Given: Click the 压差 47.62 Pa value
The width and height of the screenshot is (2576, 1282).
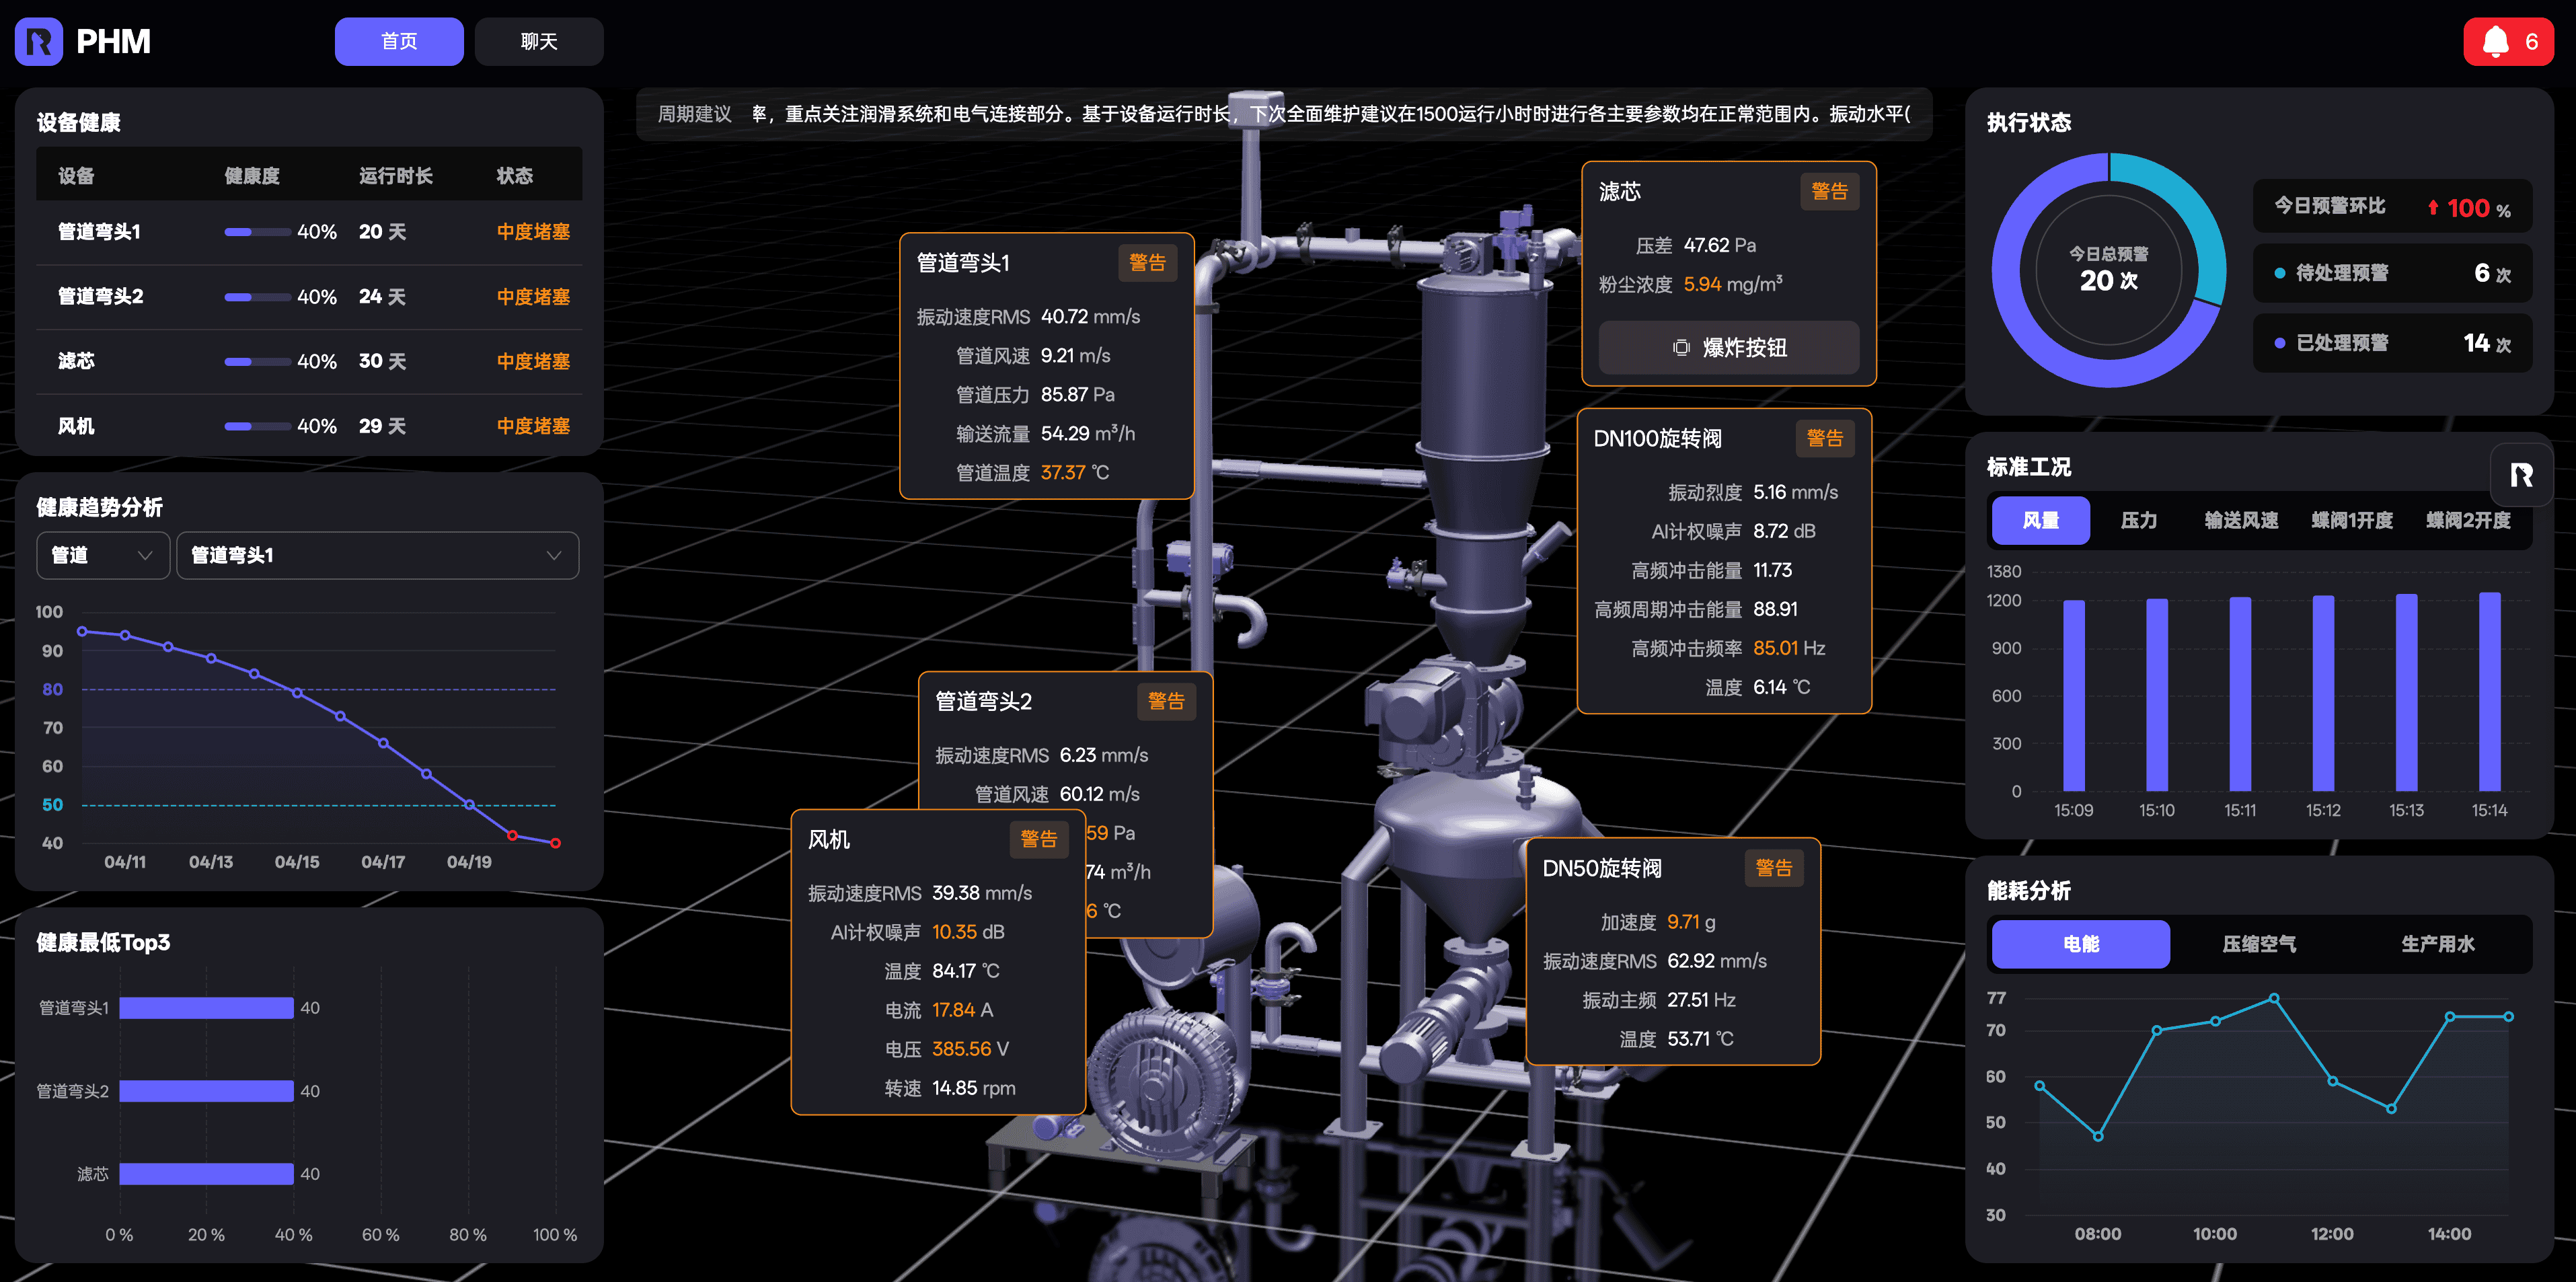Looking at the screenshot, I should (x=1719, y=245).
